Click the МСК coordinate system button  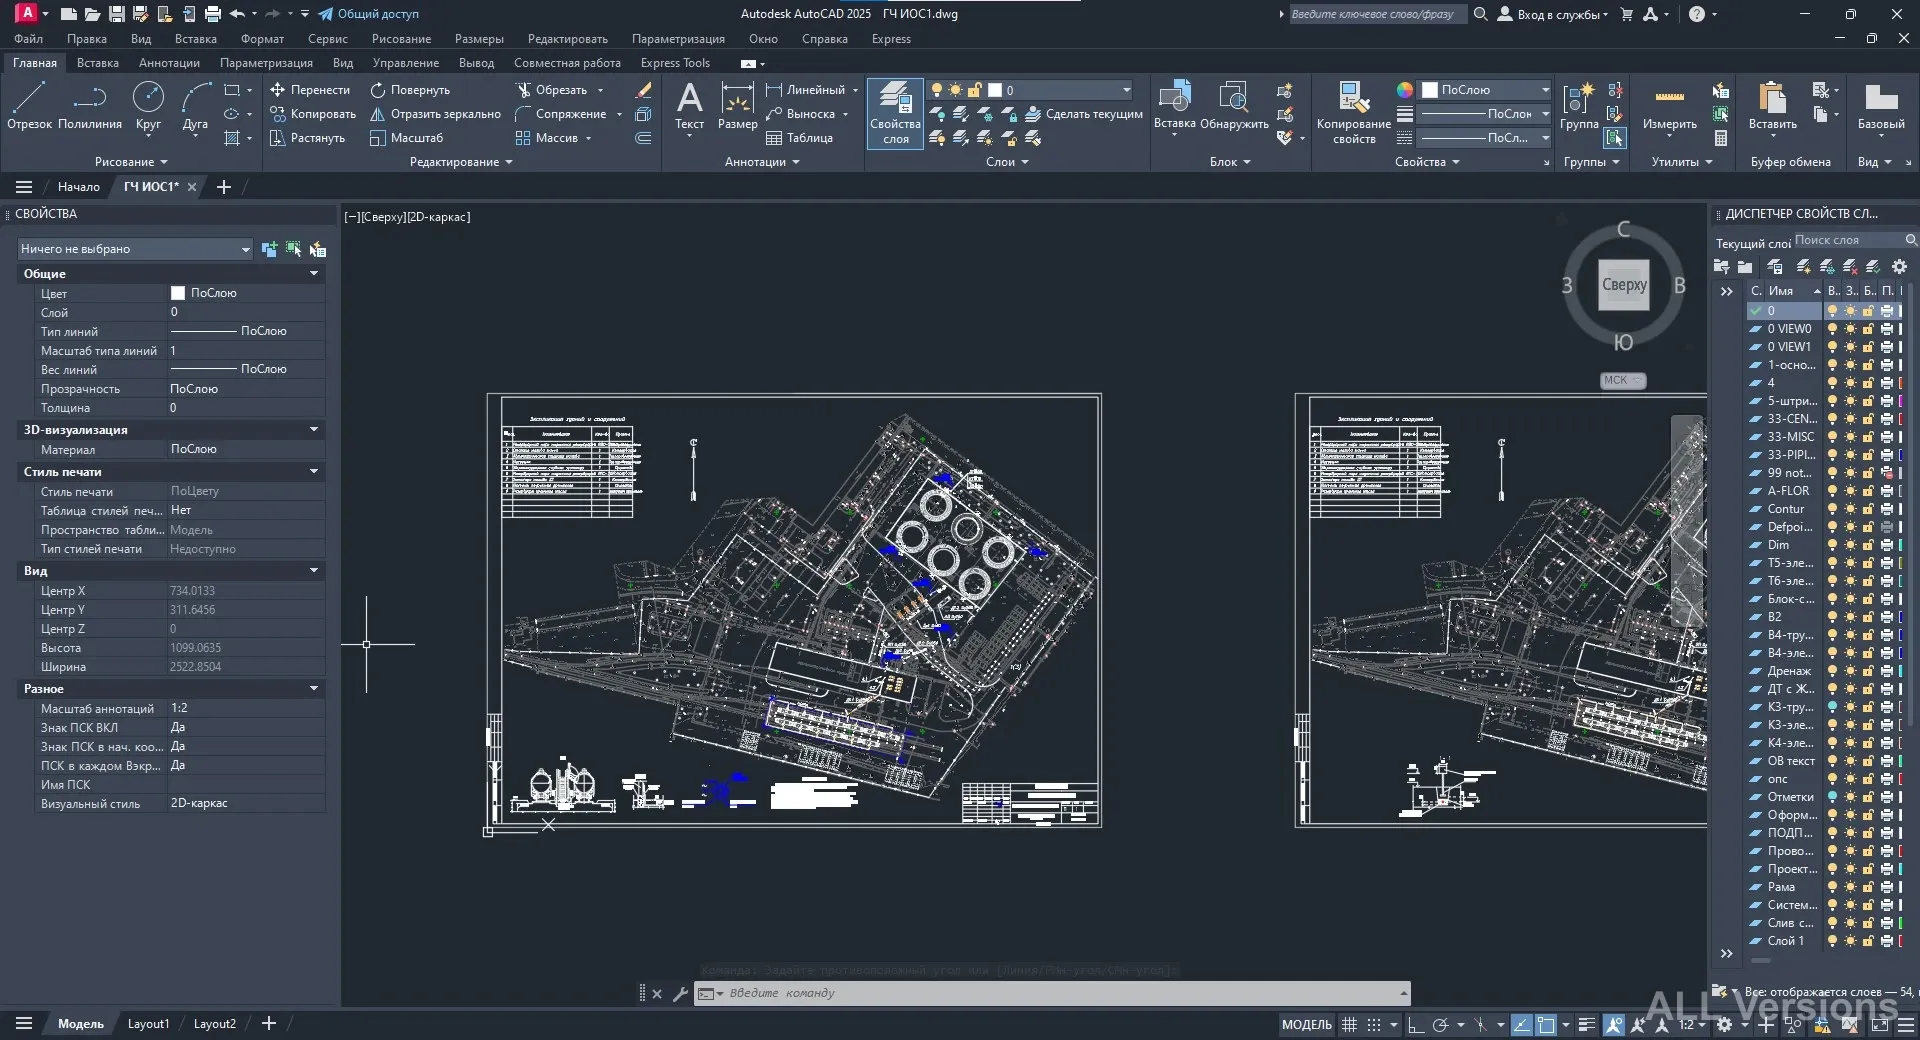[x=1622, y=380]
